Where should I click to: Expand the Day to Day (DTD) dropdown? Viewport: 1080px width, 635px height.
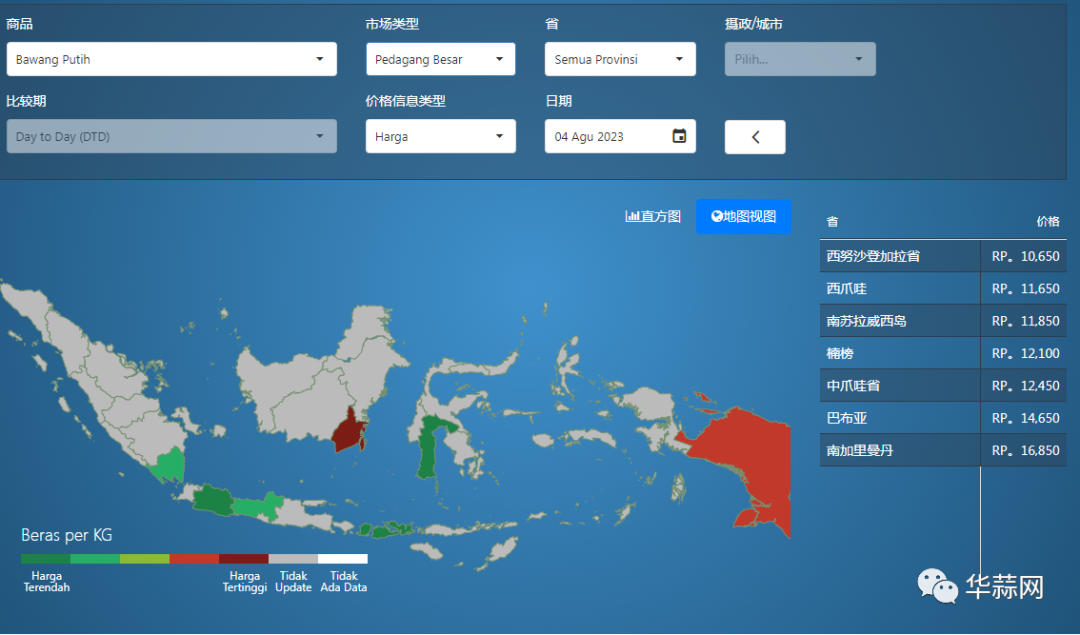tap(172, 136)
